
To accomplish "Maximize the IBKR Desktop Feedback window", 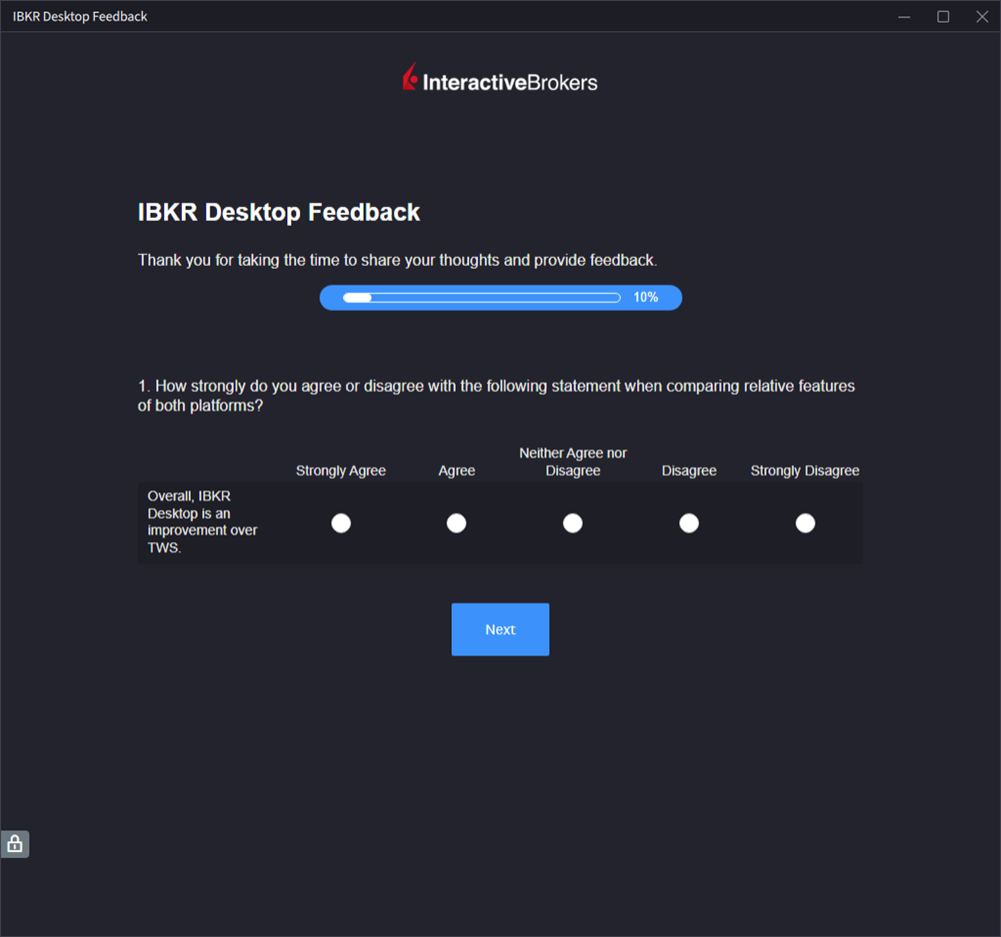I will tap(943, 17).
